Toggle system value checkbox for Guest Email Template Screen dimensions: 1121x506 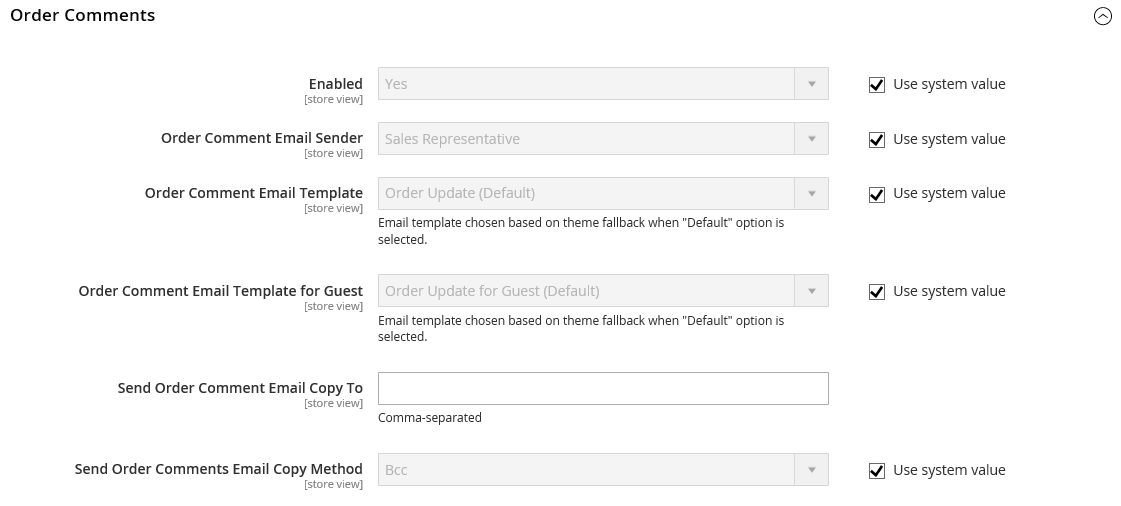pyautogui.click(x=877, y=292)
